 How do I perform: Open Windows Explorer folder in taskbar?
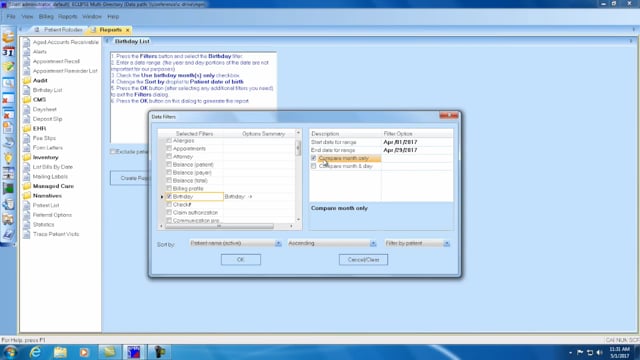(x=60, y=352)
